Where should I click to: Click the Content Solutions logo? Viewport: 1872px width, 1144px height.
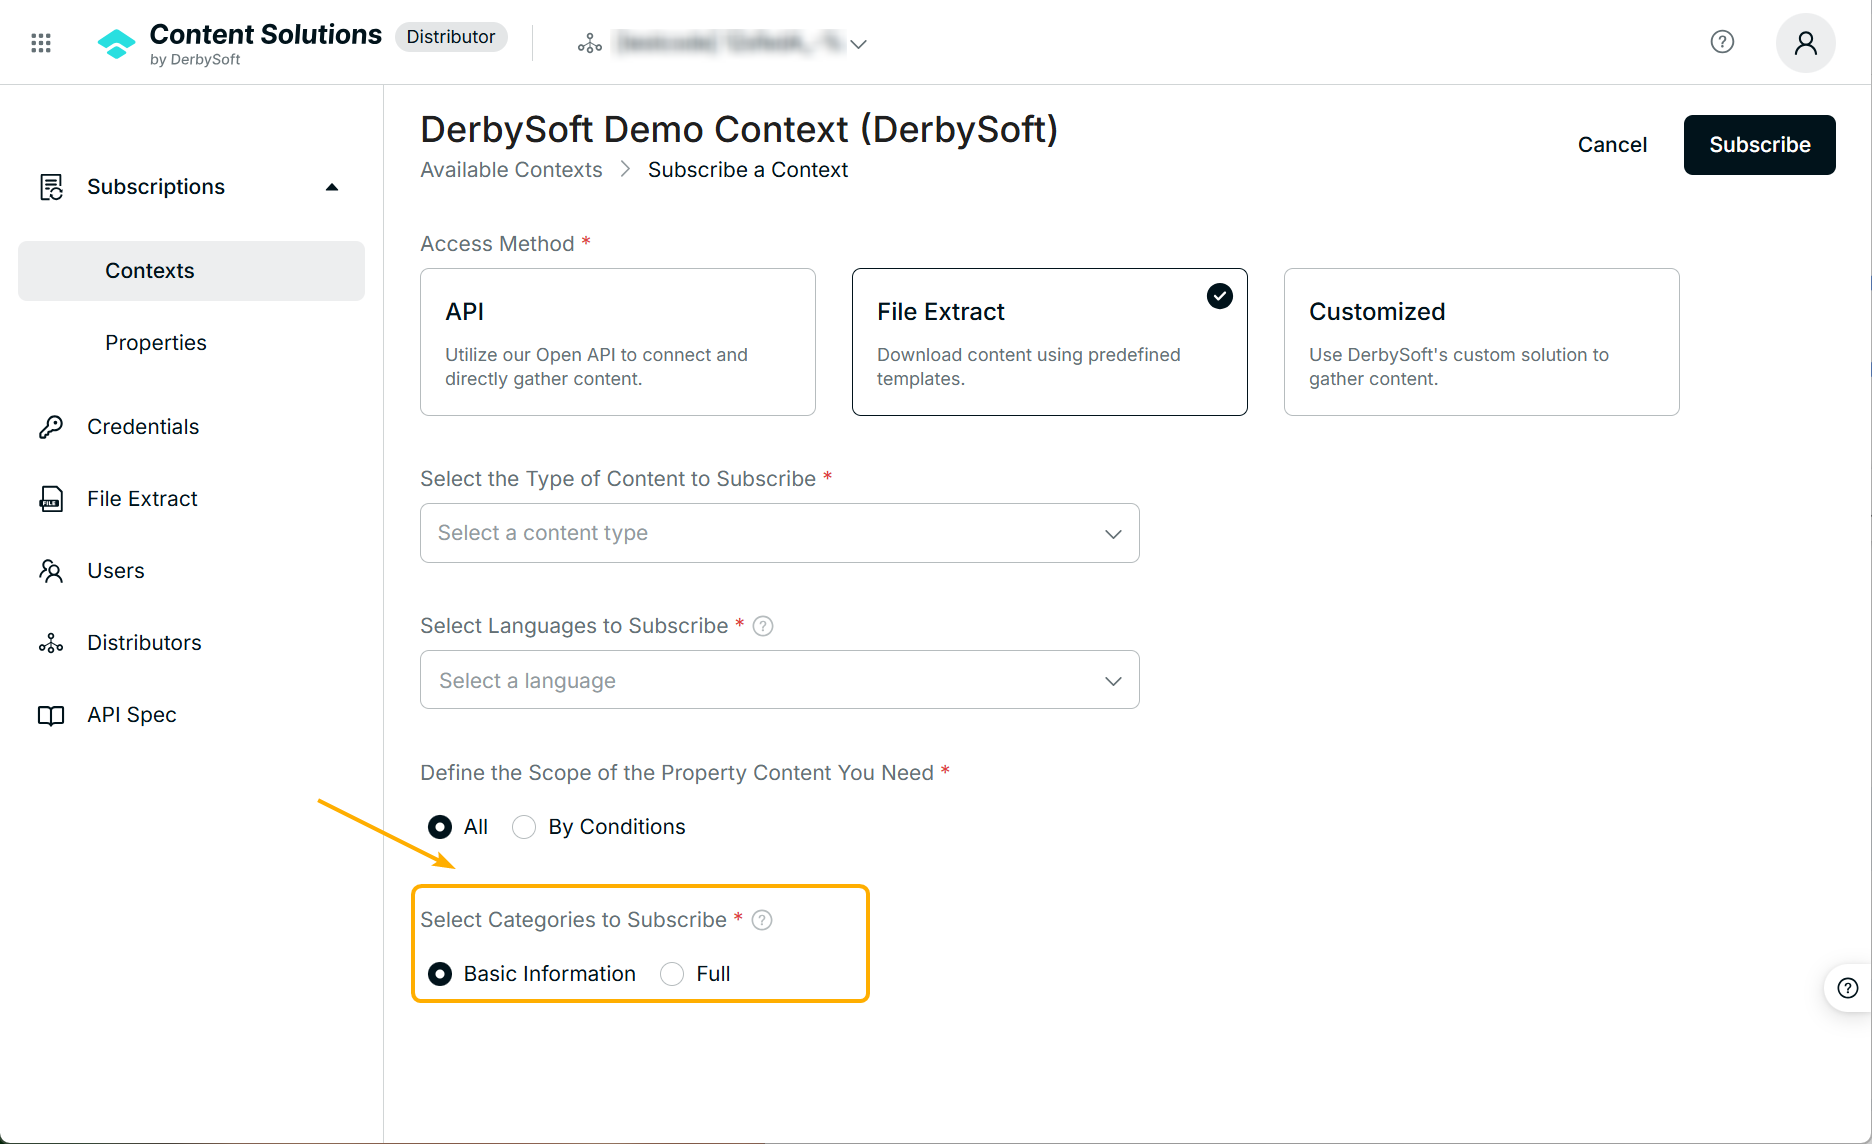tap(240, 43)
